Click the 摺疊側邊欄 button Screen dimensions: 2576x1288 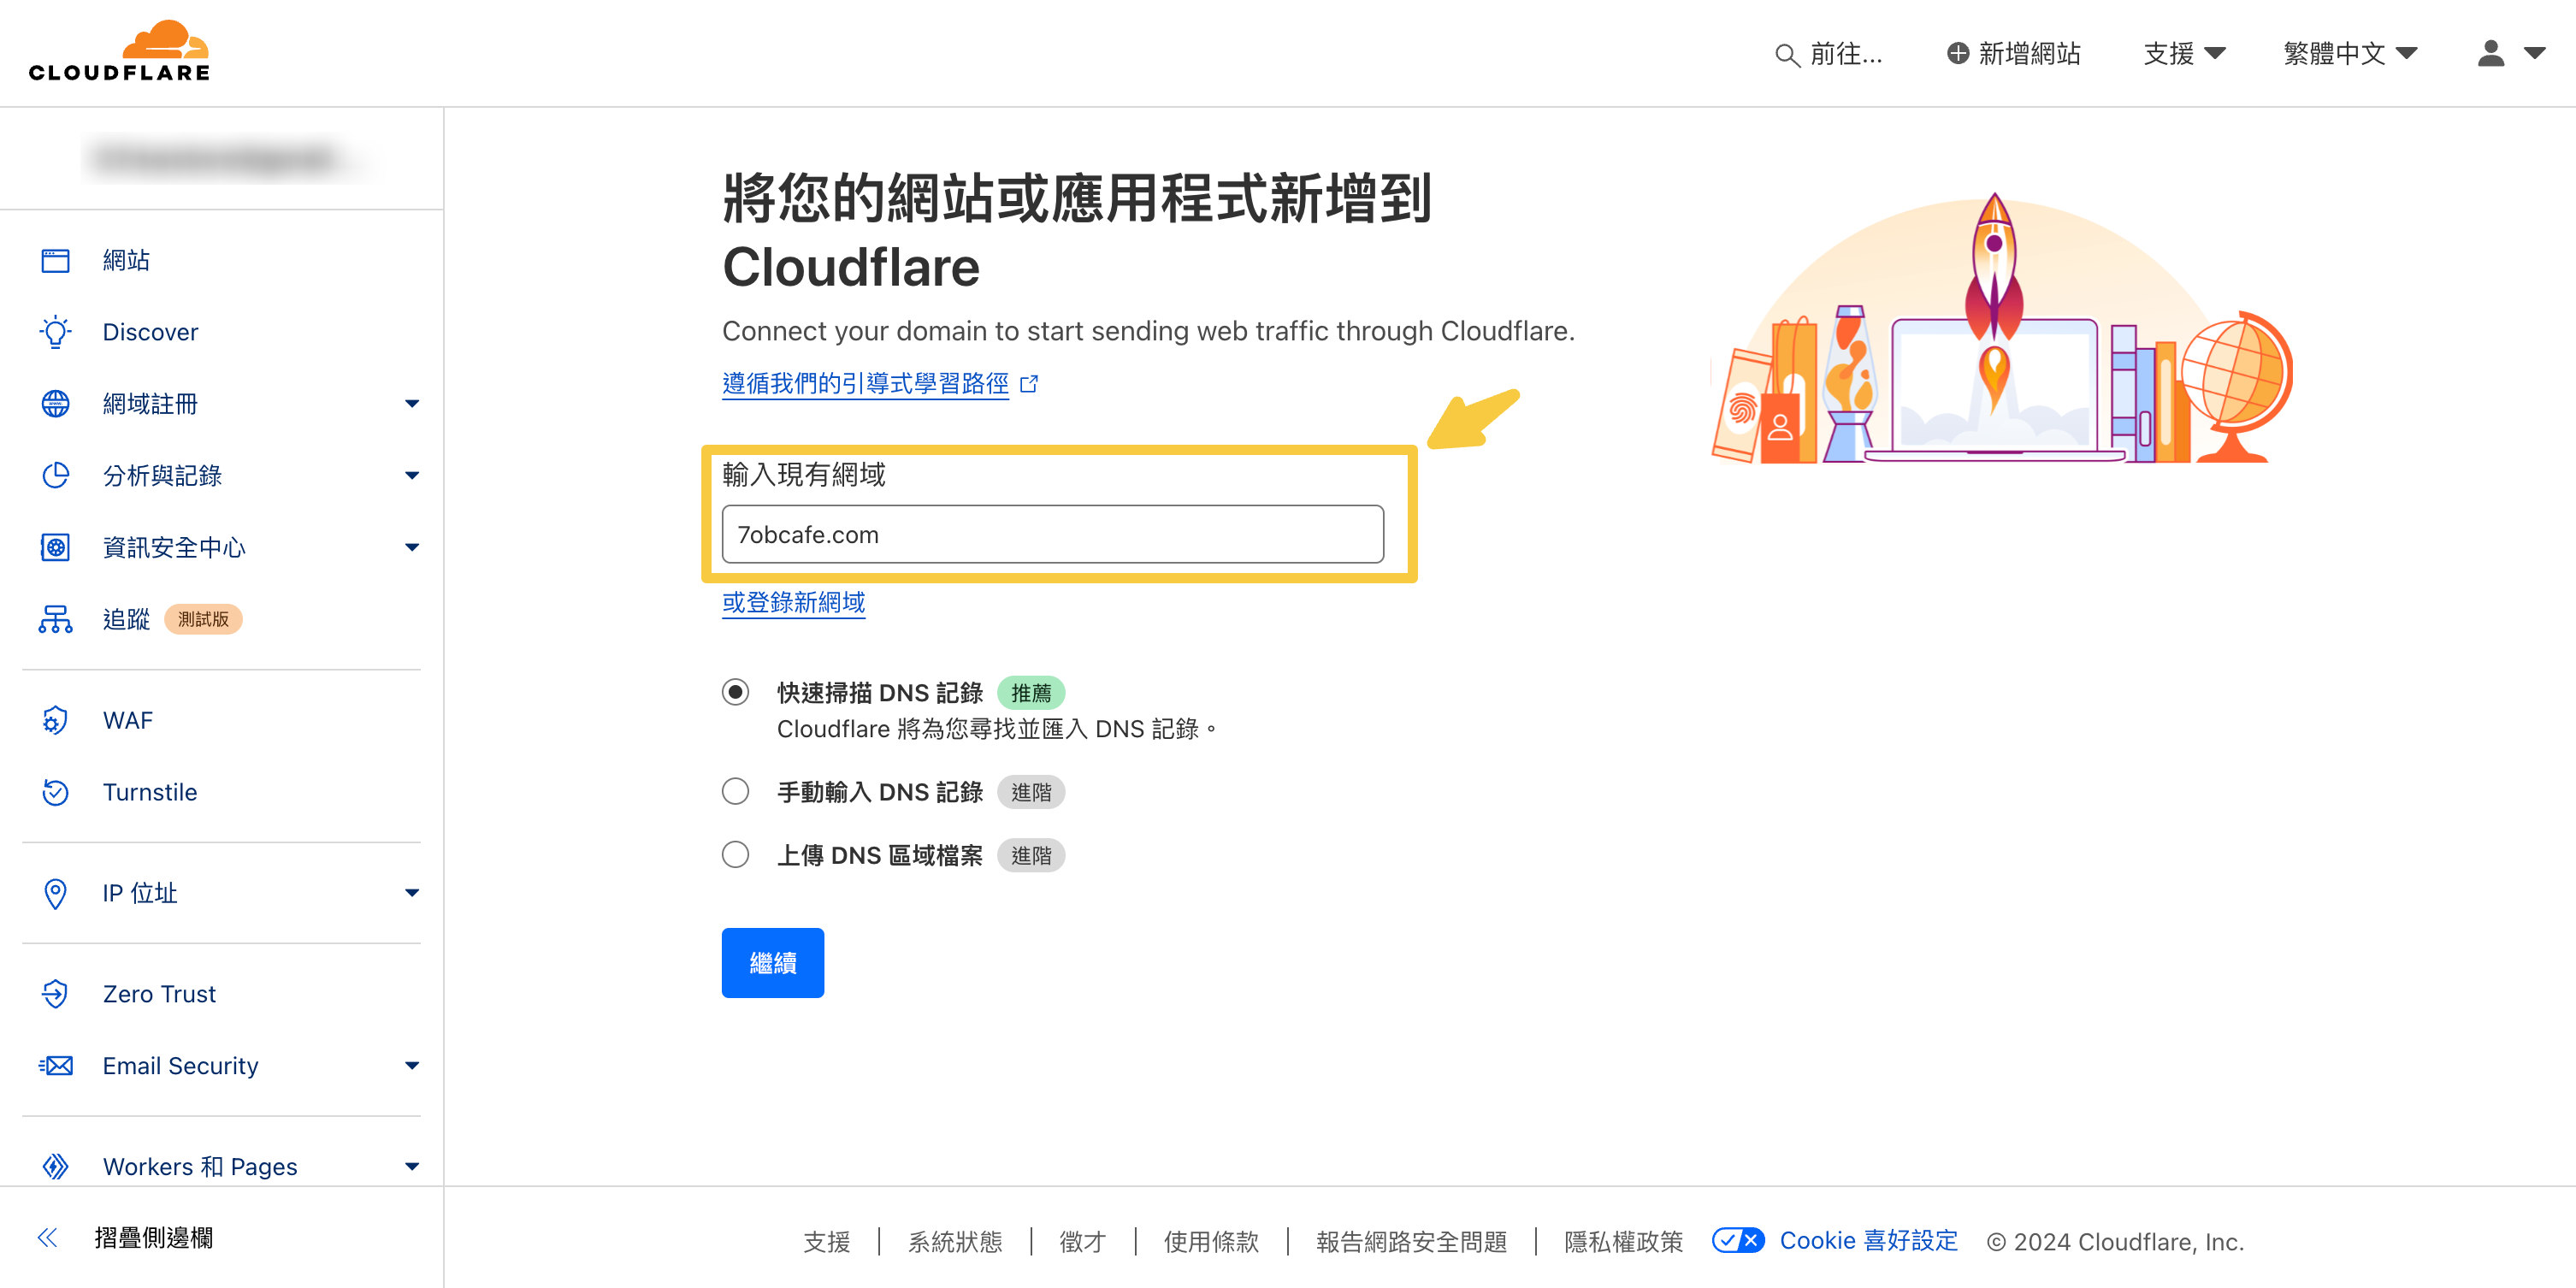(x=153, y=1238)
